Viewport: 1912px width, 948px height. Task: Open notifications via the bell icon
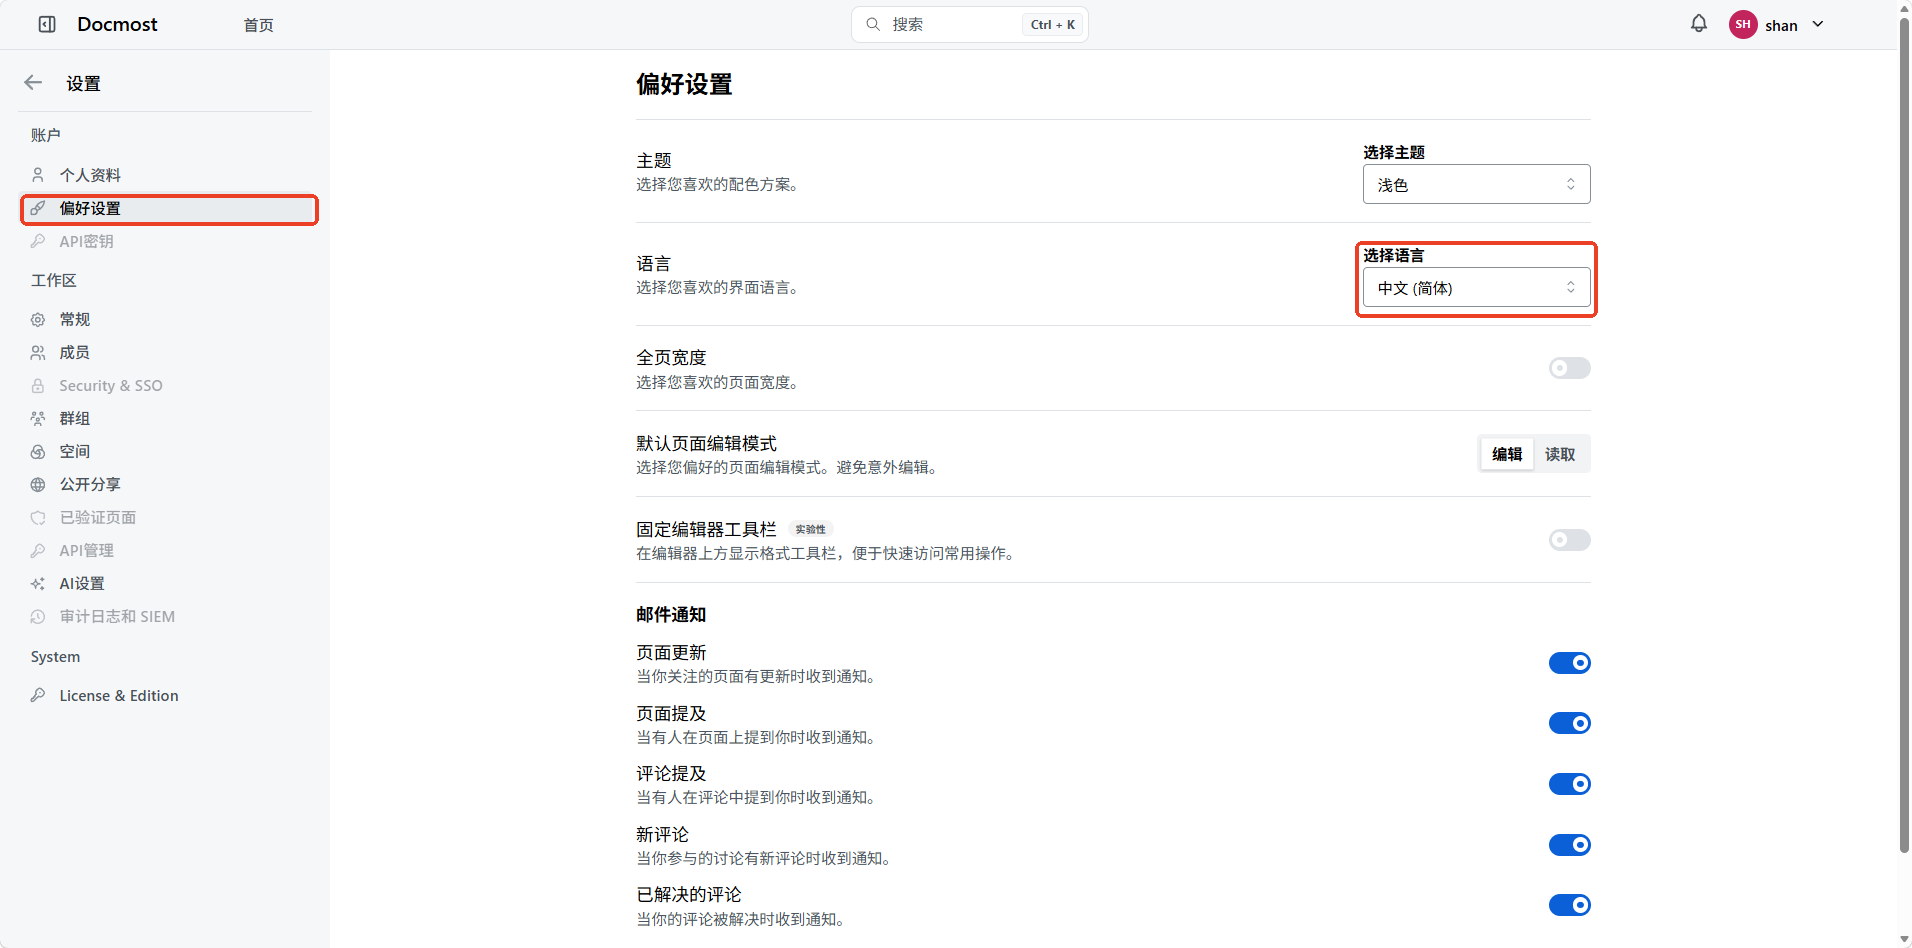coord(1699,24)
